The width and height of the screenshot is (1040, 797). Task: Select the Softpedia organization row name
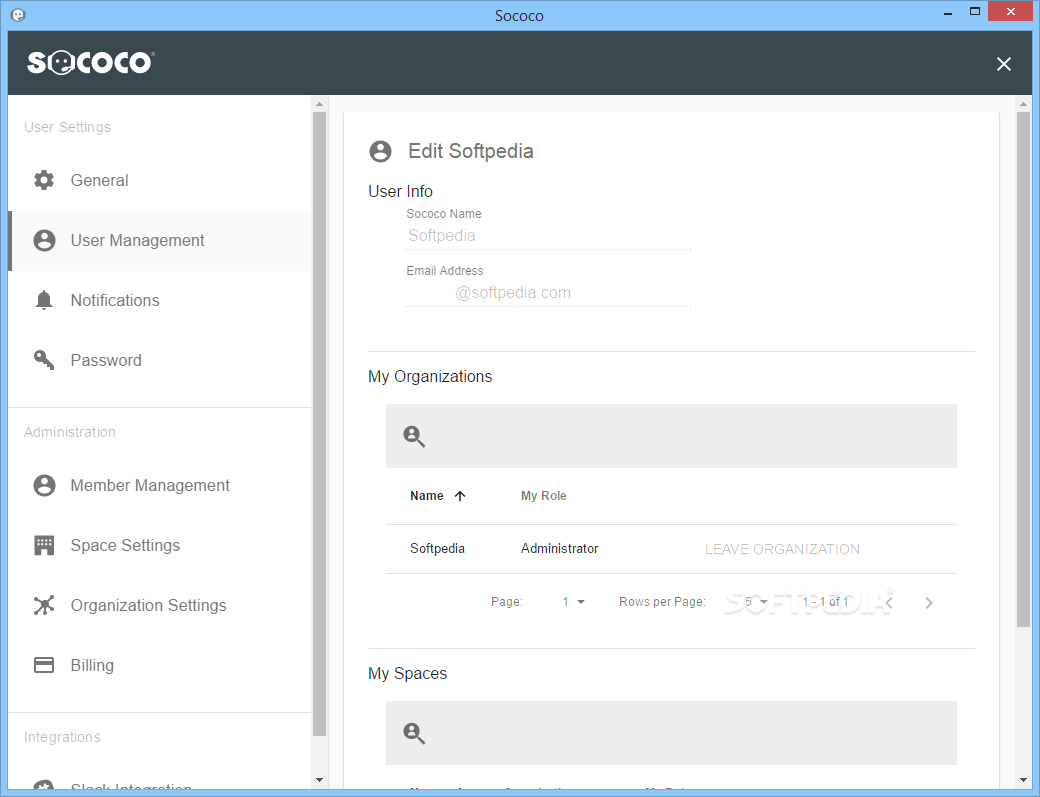coord(437,548)
